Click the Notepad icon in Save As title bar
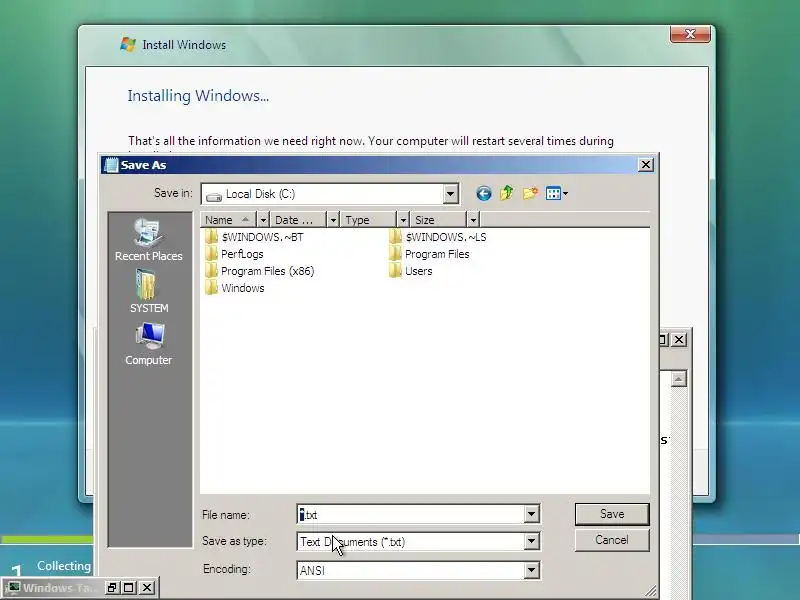Image resolution: width=800 pixels, height=600 pixels. point(111,165)
